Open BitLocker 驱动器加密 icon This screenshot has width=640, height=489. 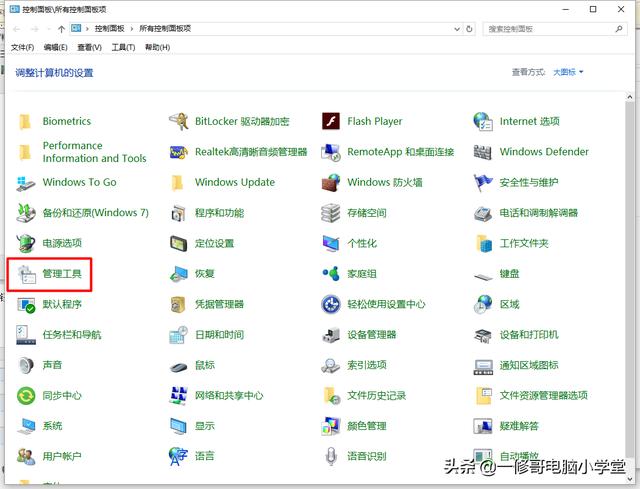point(178,122)
